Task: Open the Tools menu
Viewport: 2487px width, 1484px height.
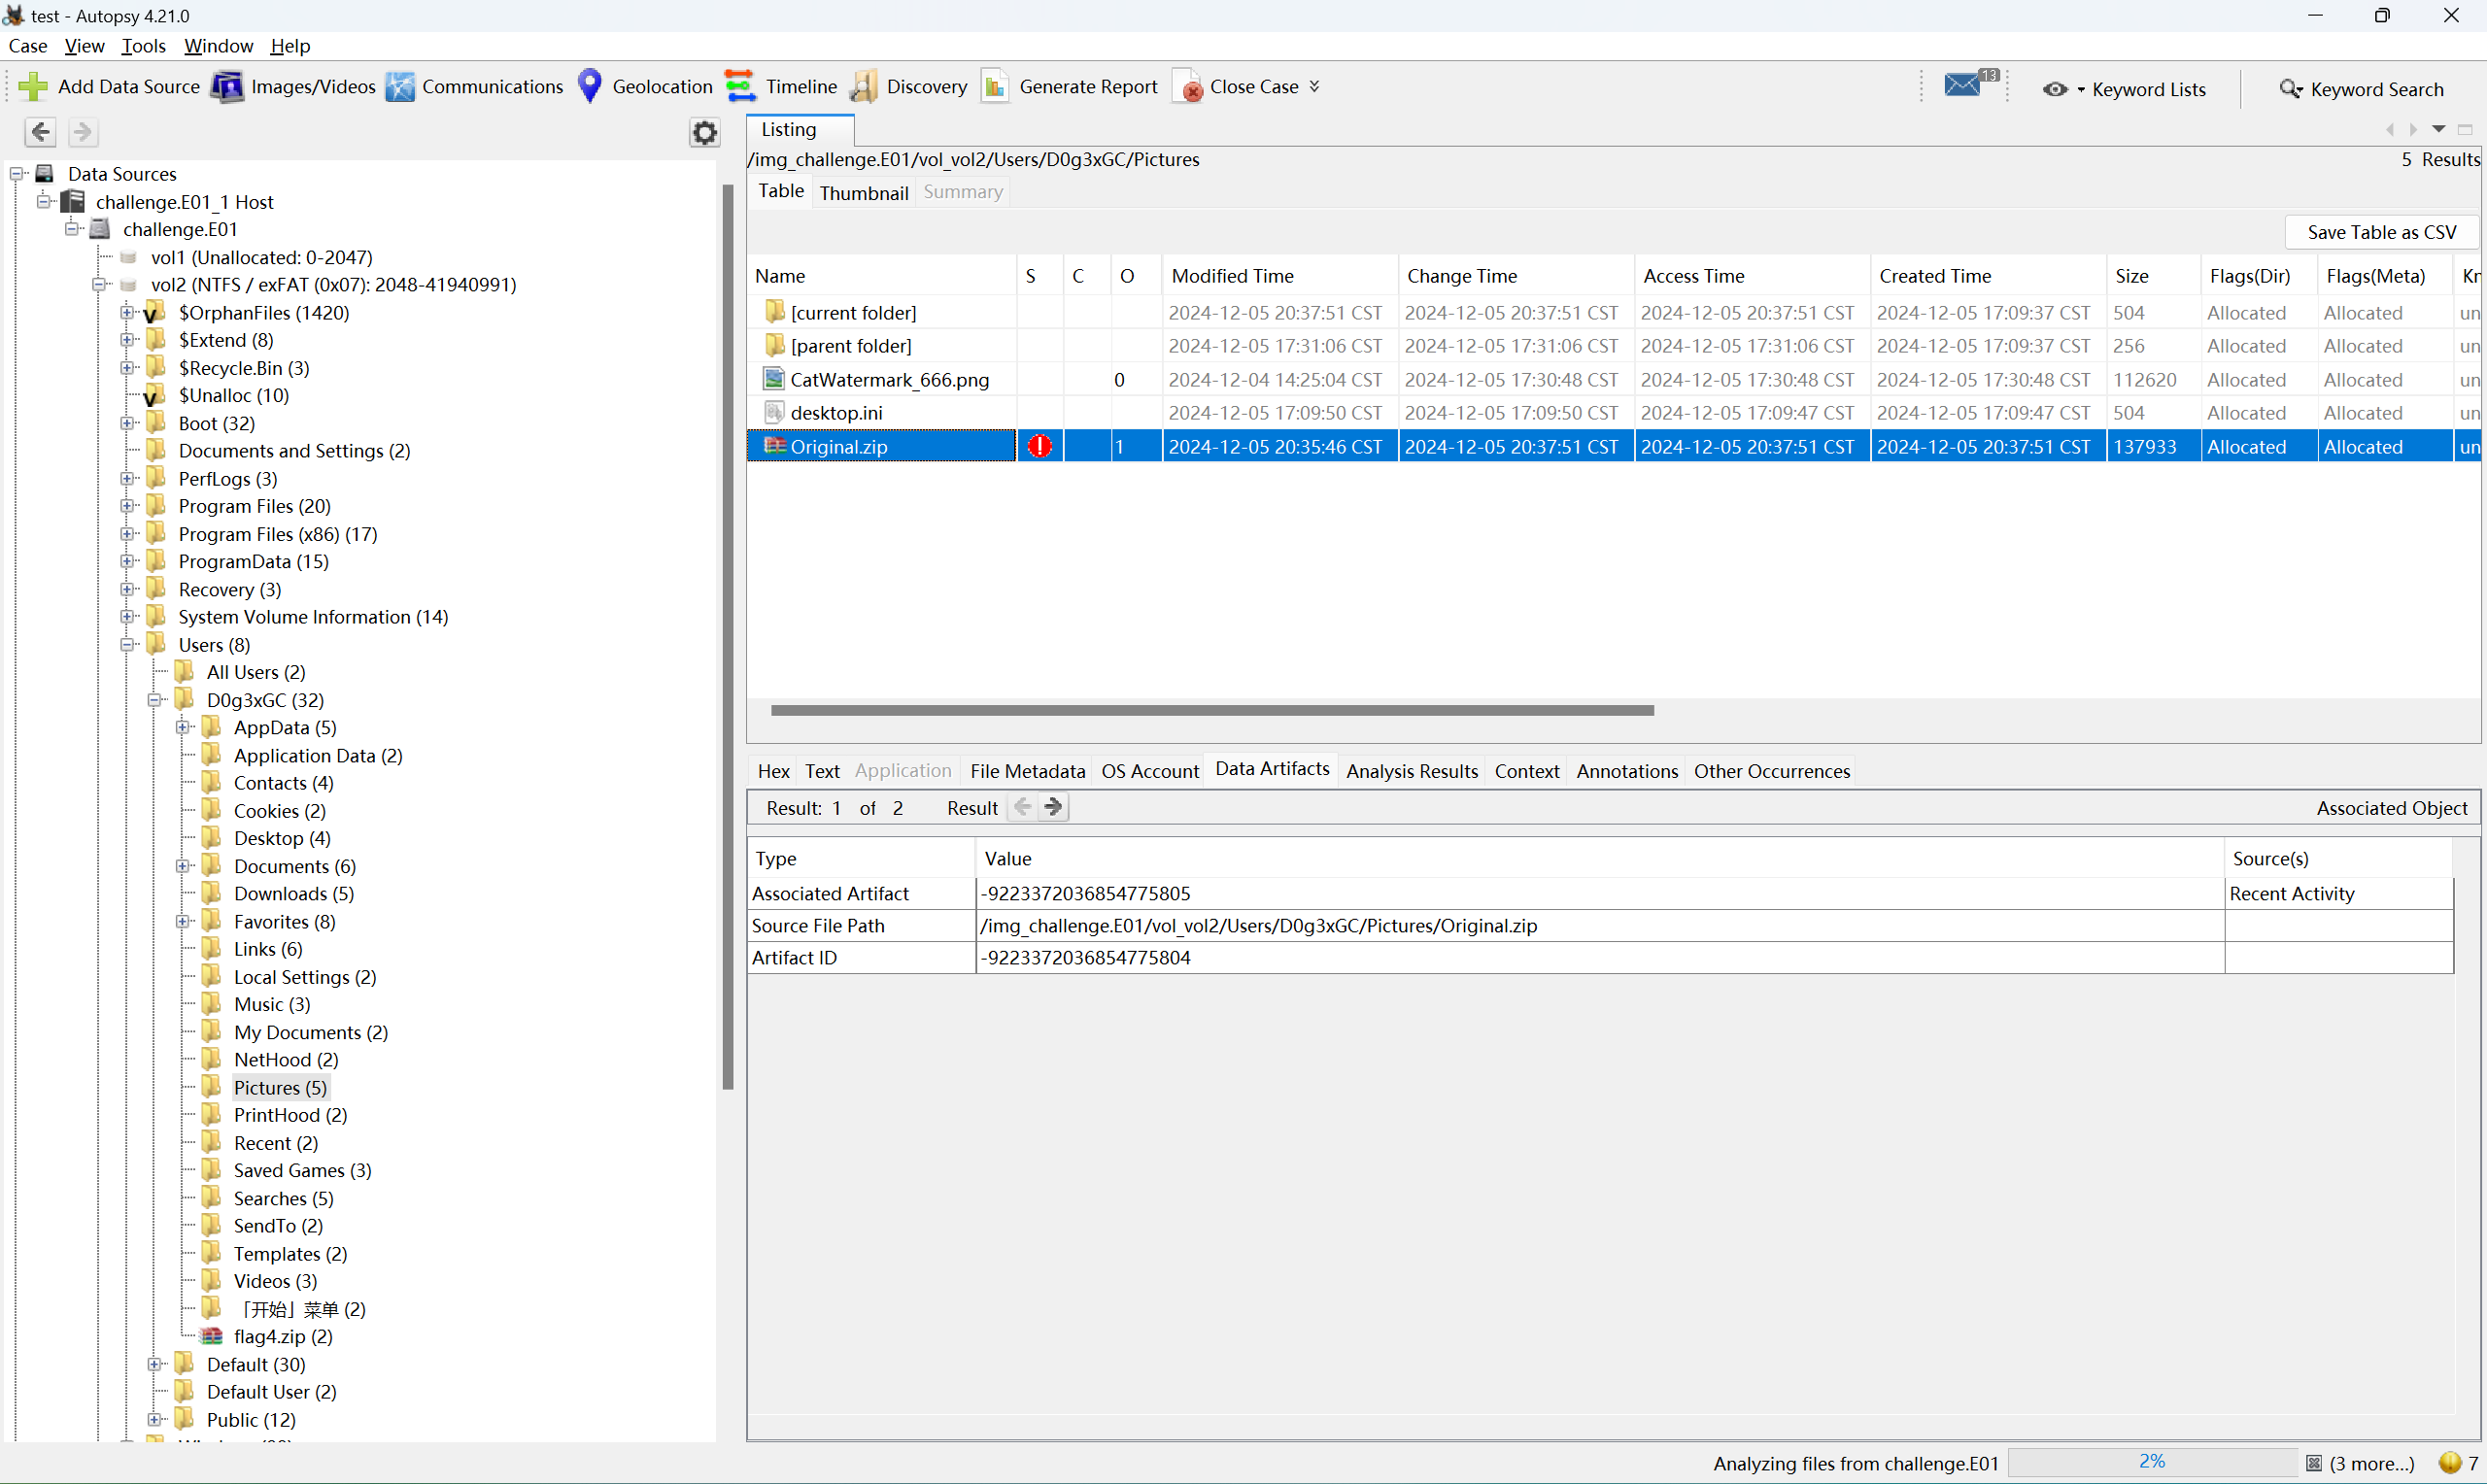Action: [144, 46]
